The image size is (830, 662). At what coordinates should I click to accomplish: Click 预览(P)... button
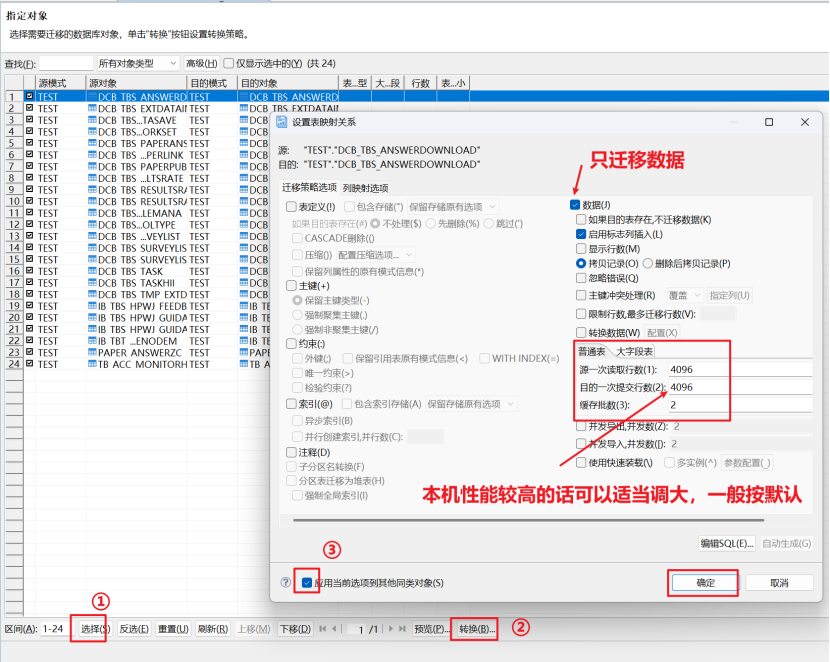pyautogui.click(x=432, y=629)
